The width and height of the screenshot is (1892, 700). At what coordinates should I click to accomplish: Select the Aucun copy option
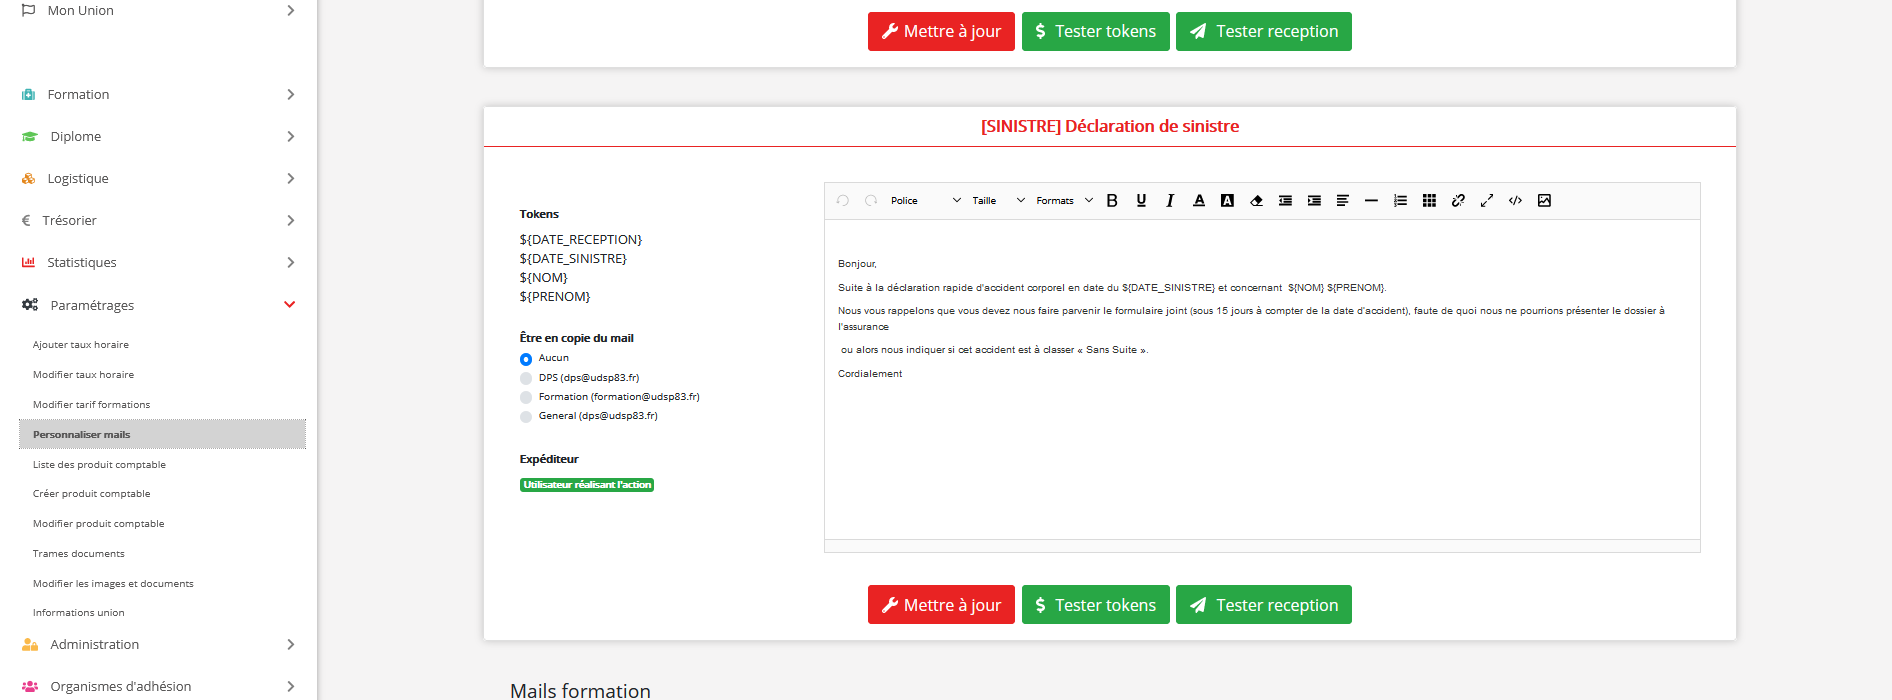pos(526,359)
